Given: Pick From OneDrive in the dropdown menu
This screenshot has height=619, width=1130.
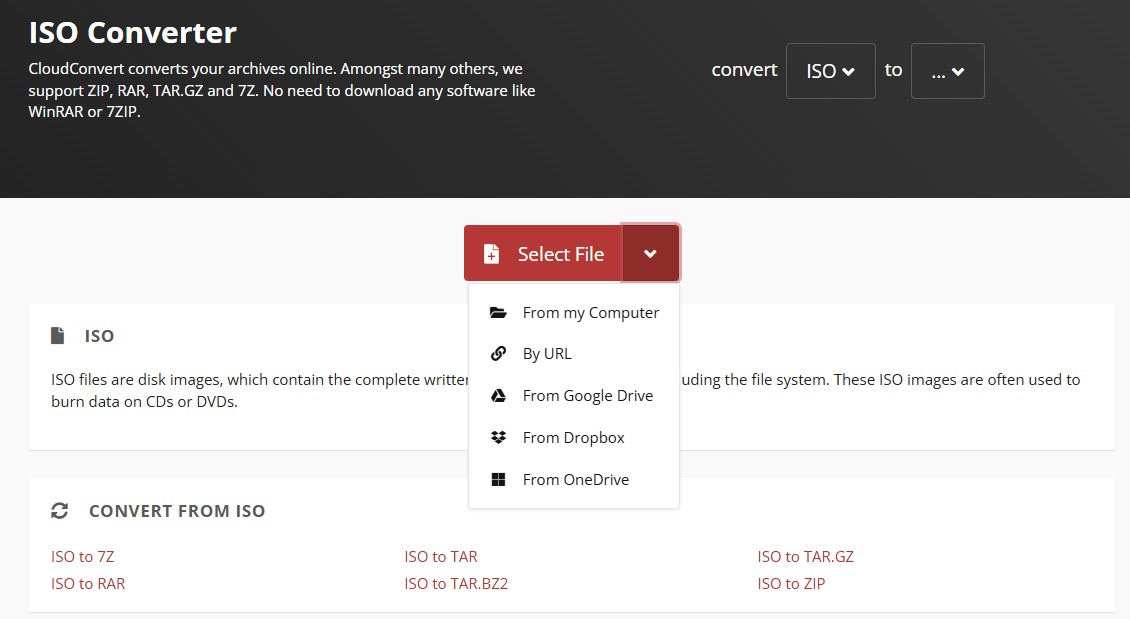Looking at the screenshot, I should point(576,479).
